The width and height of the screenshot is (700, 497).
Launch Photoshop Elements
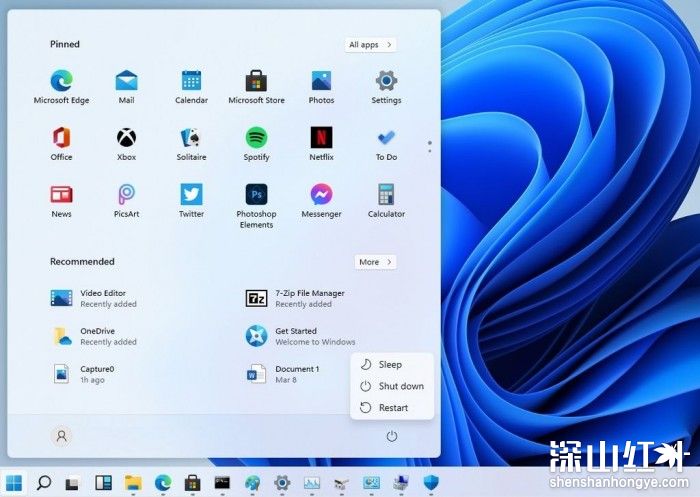(256, 205)
